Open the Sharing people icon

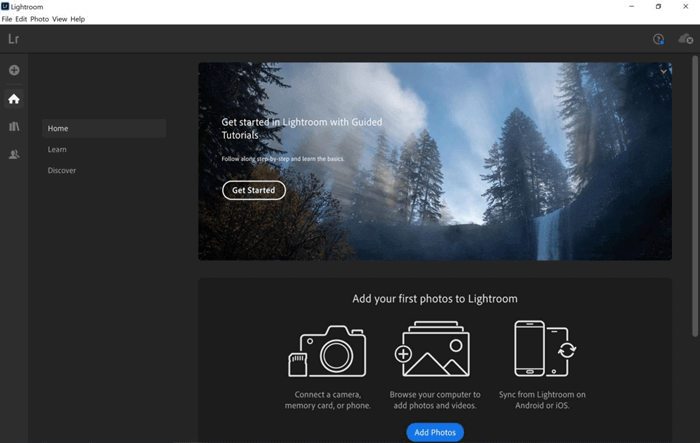click(14, 155)
